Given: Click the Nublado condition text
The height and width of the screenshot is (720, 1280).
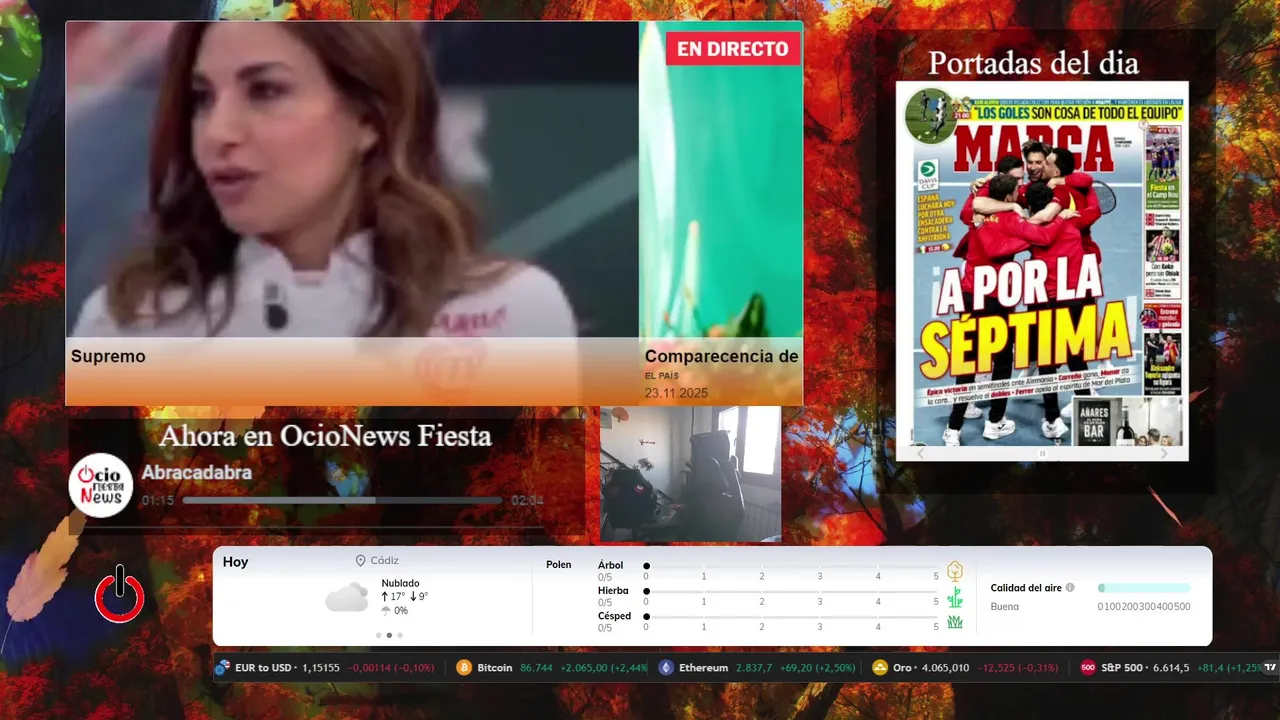Looking at the screenshot, I should coord(400,583).
